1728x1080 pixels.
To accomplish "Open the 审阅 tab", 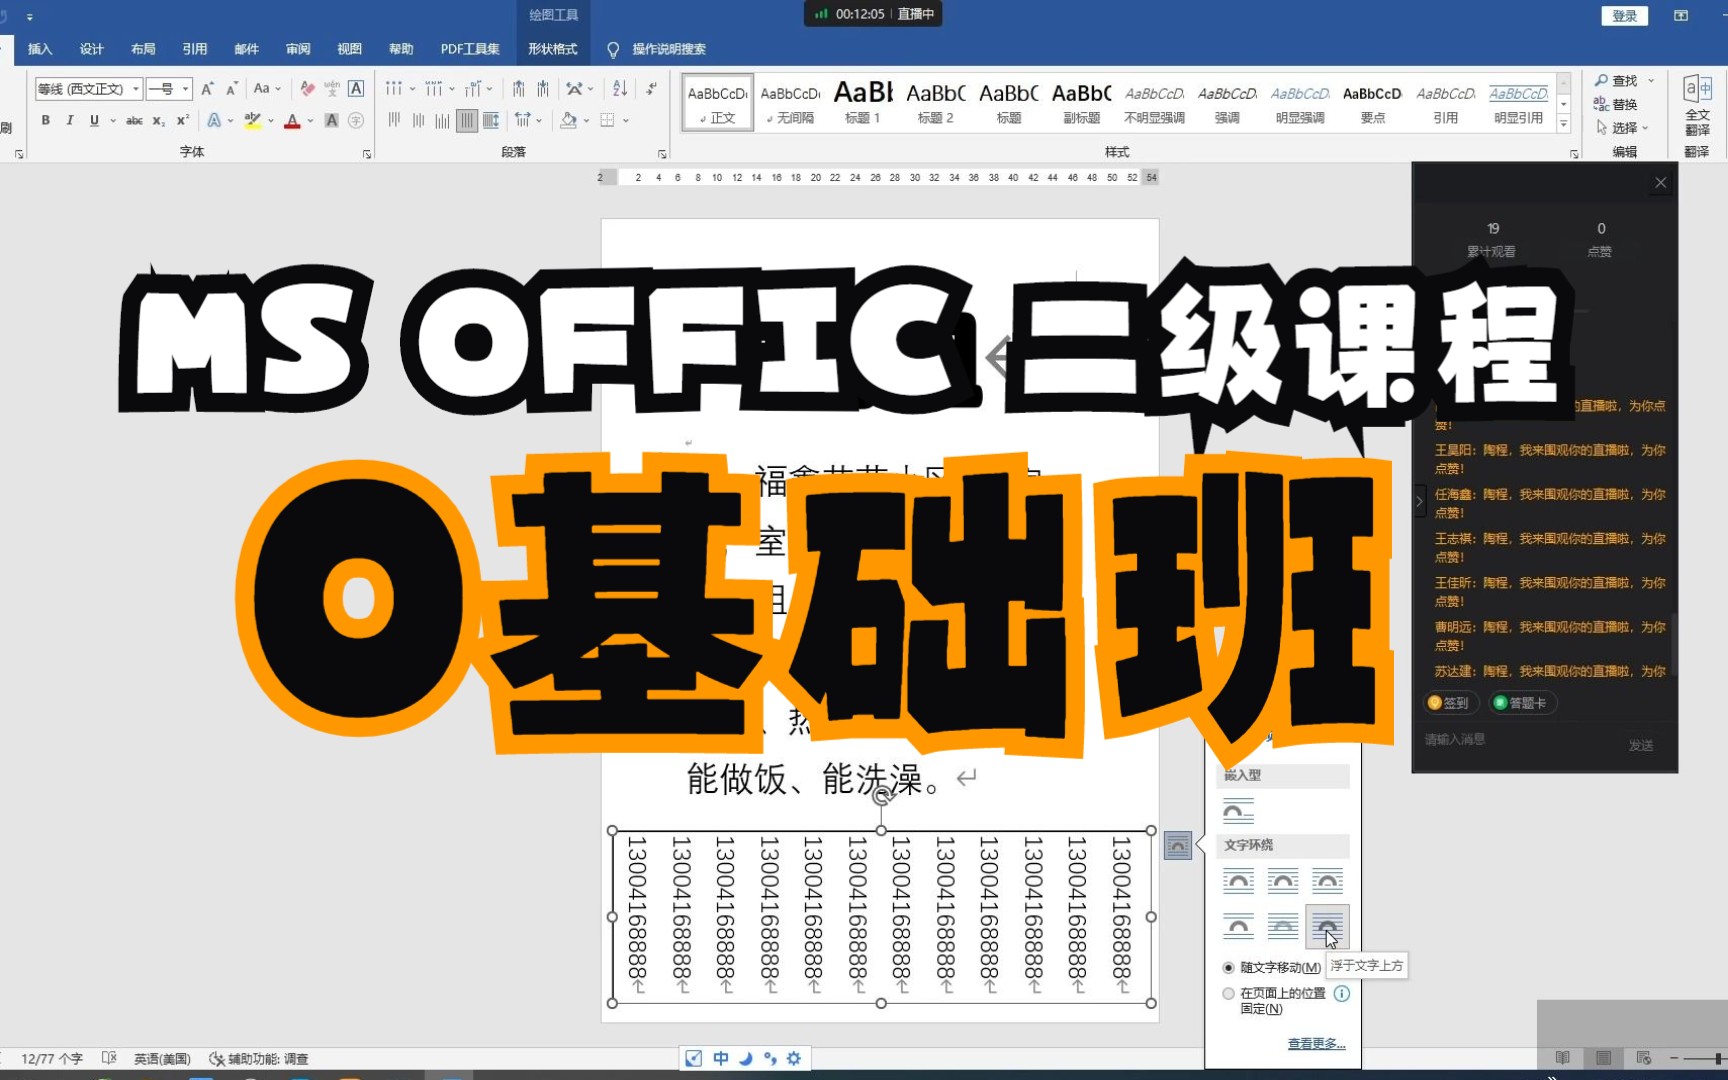I will coord(298,49).
